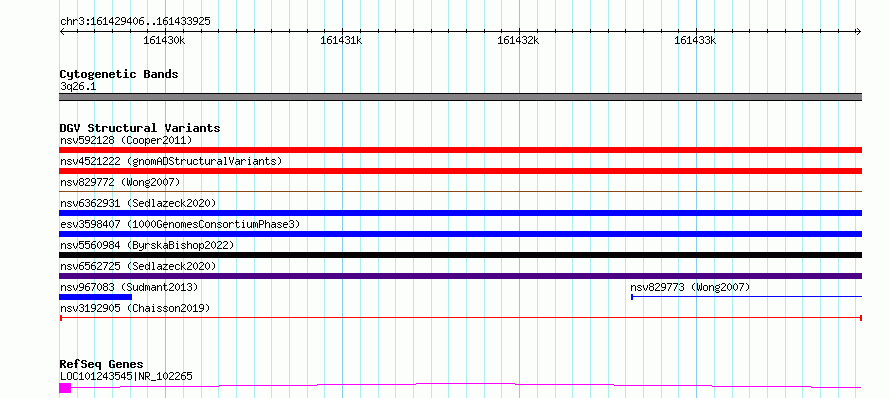Select the short blue nsv967083 bar
The width and height of the screenshot is (890, 398).
coord(95,297)
